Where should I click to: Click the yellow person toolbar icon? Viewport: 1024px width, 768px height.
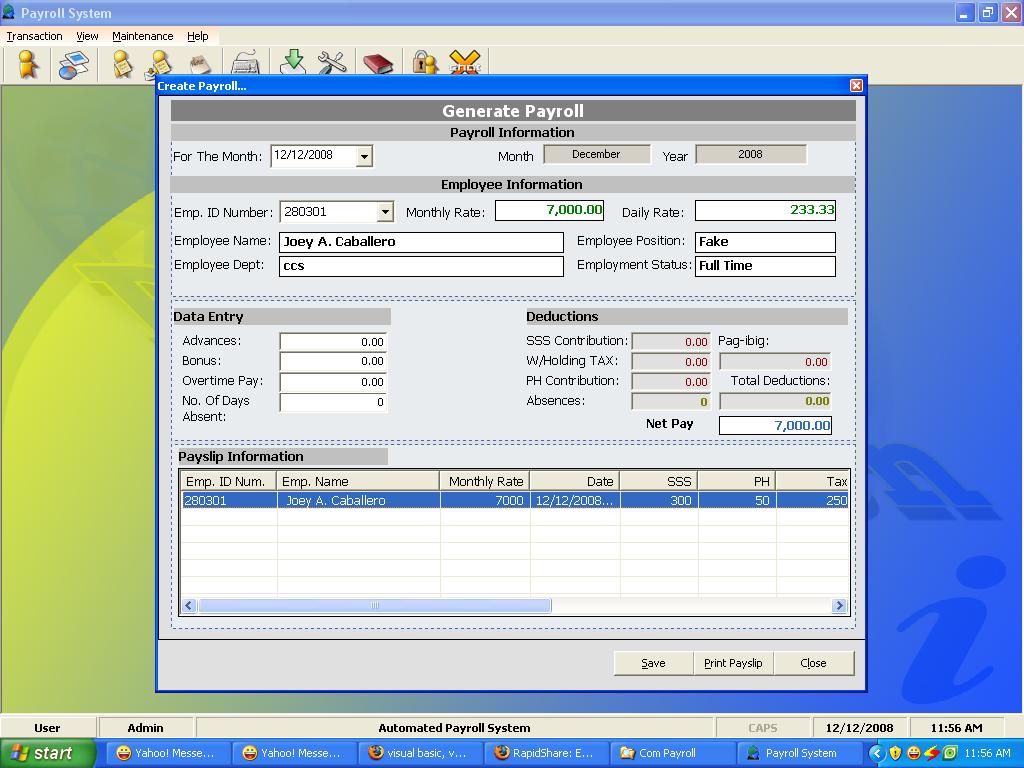click(28, 64)
